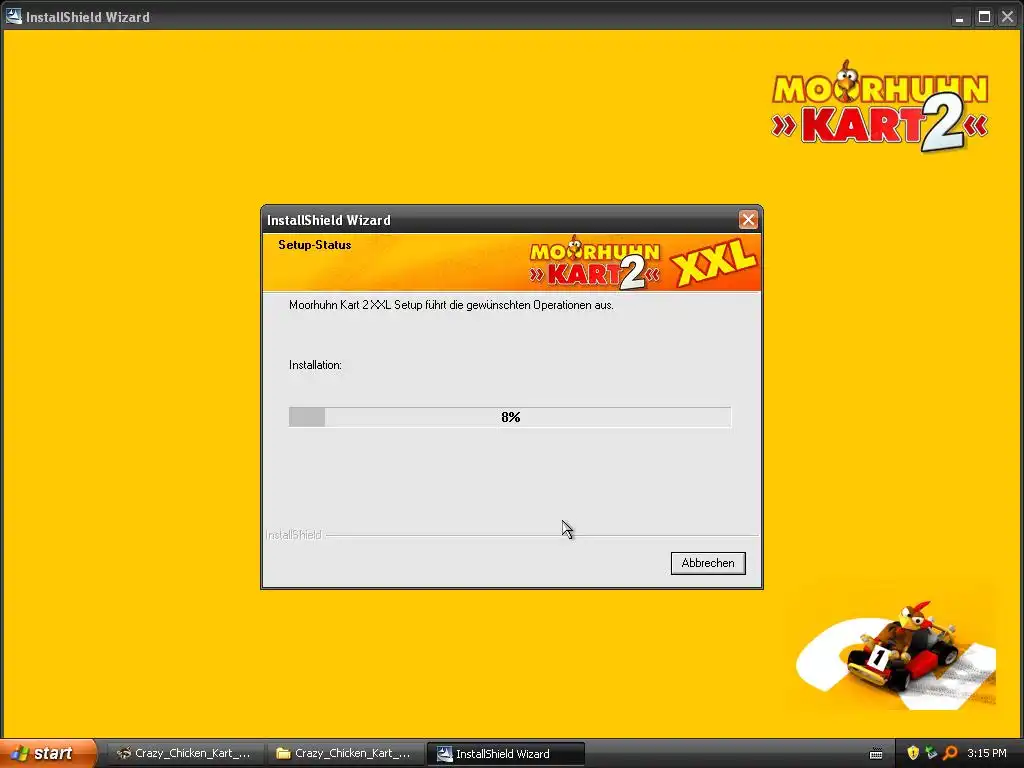This screenshot has height=768, width=1024.
Task: Click the Moorhuhn Kart 2 logo top right
Action: tap(879, 106)
